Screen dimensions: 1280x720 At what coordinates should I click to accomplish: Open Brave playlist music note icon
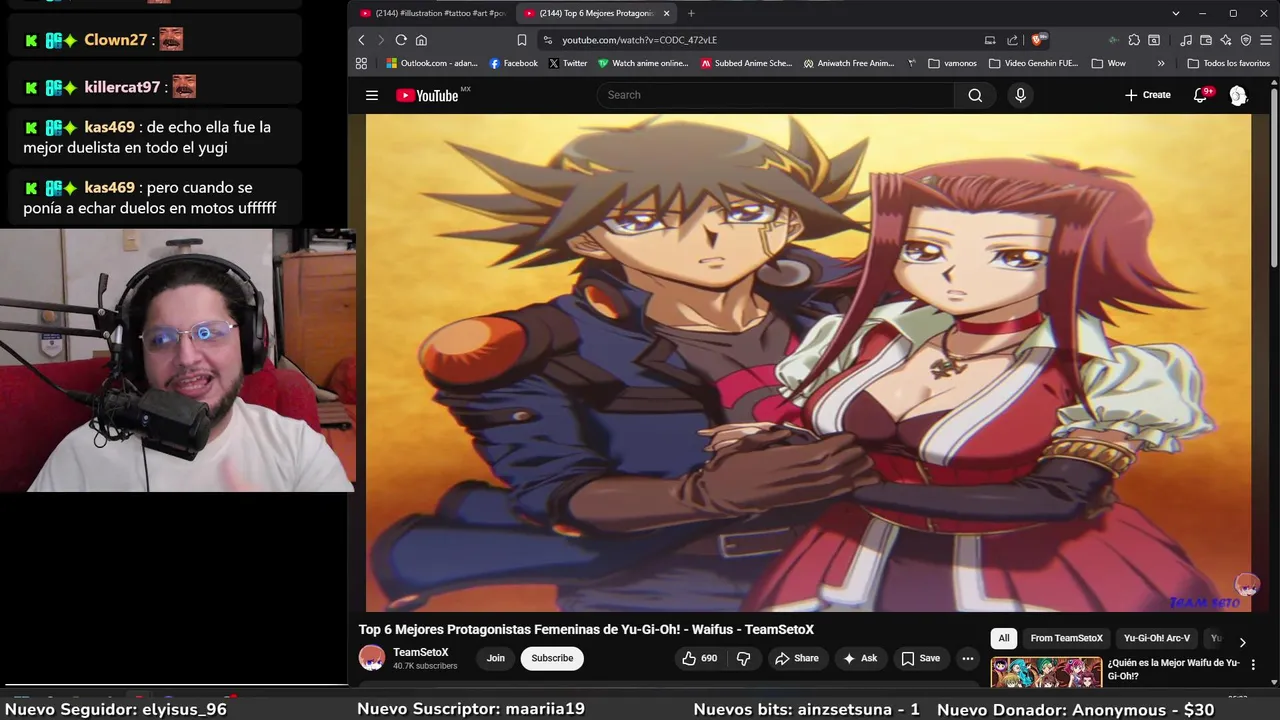1186,40
